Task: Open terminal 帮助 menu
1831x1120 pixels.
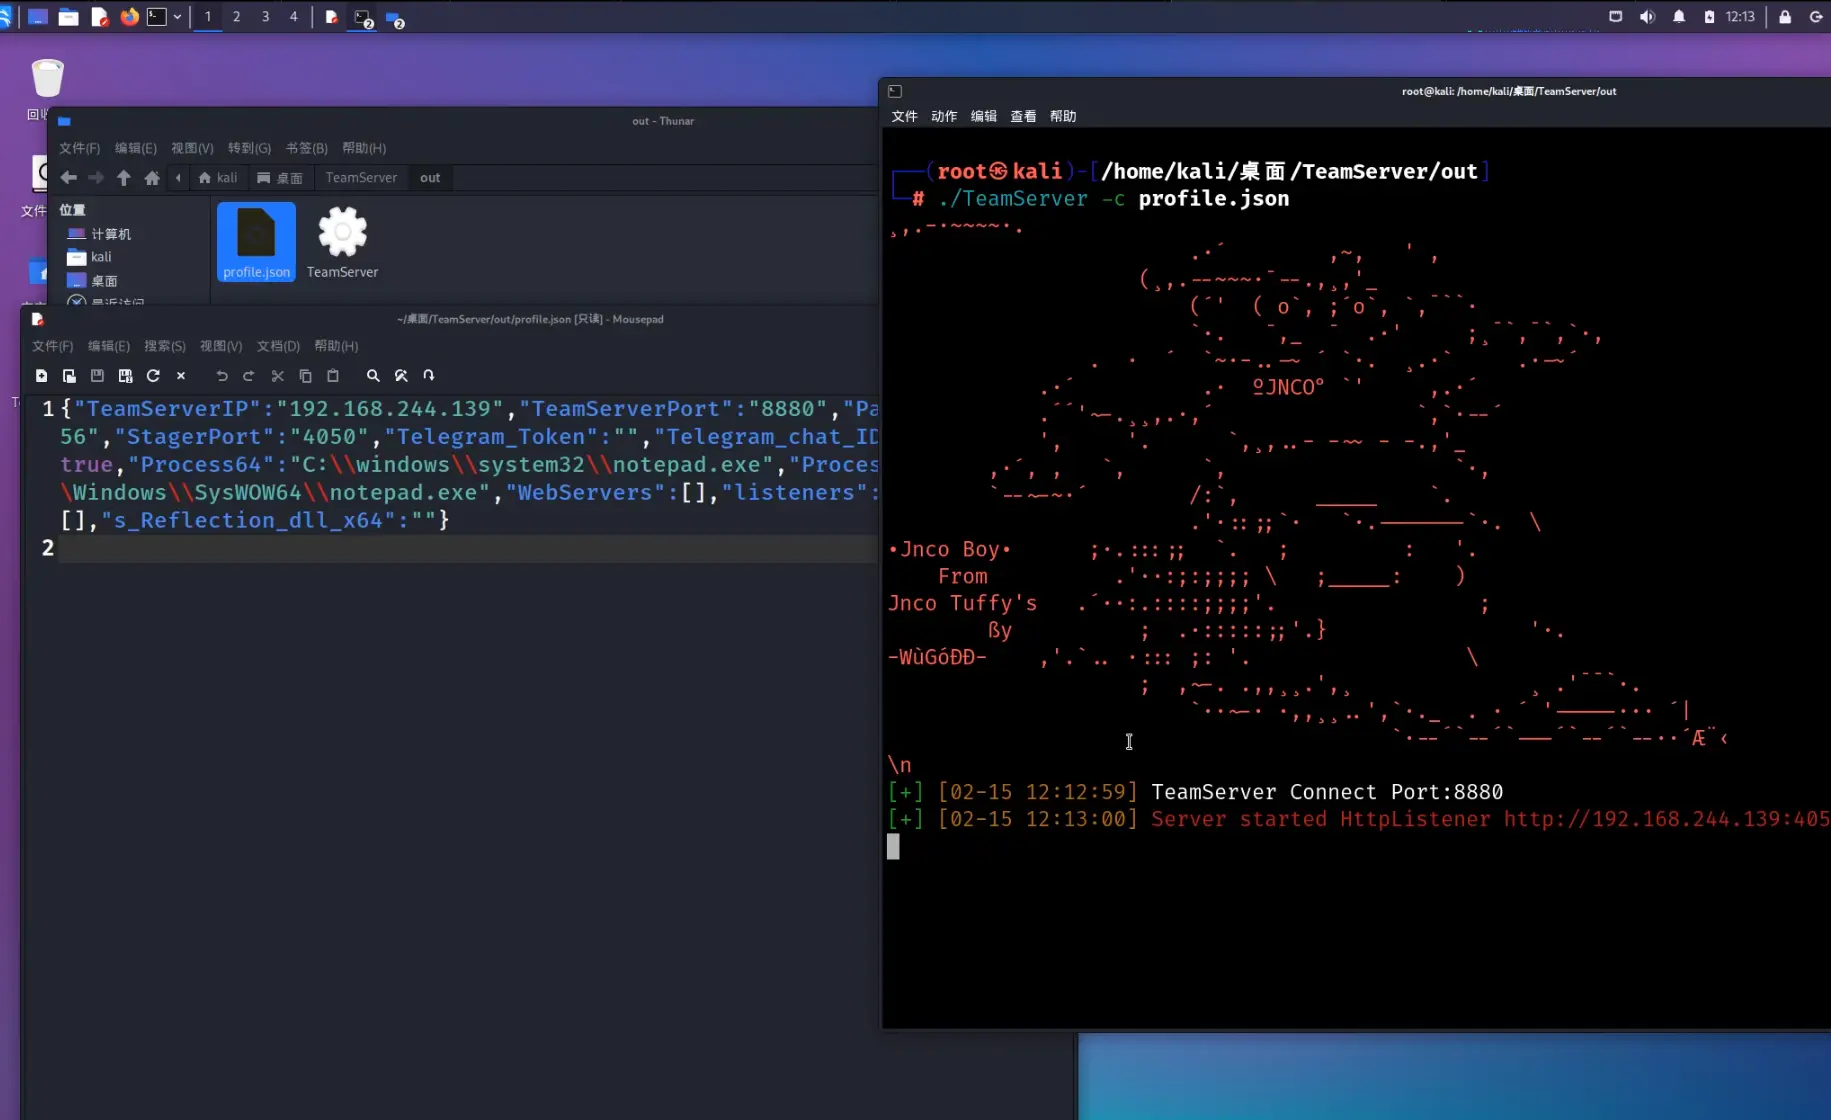Action: click(1063, 116)
